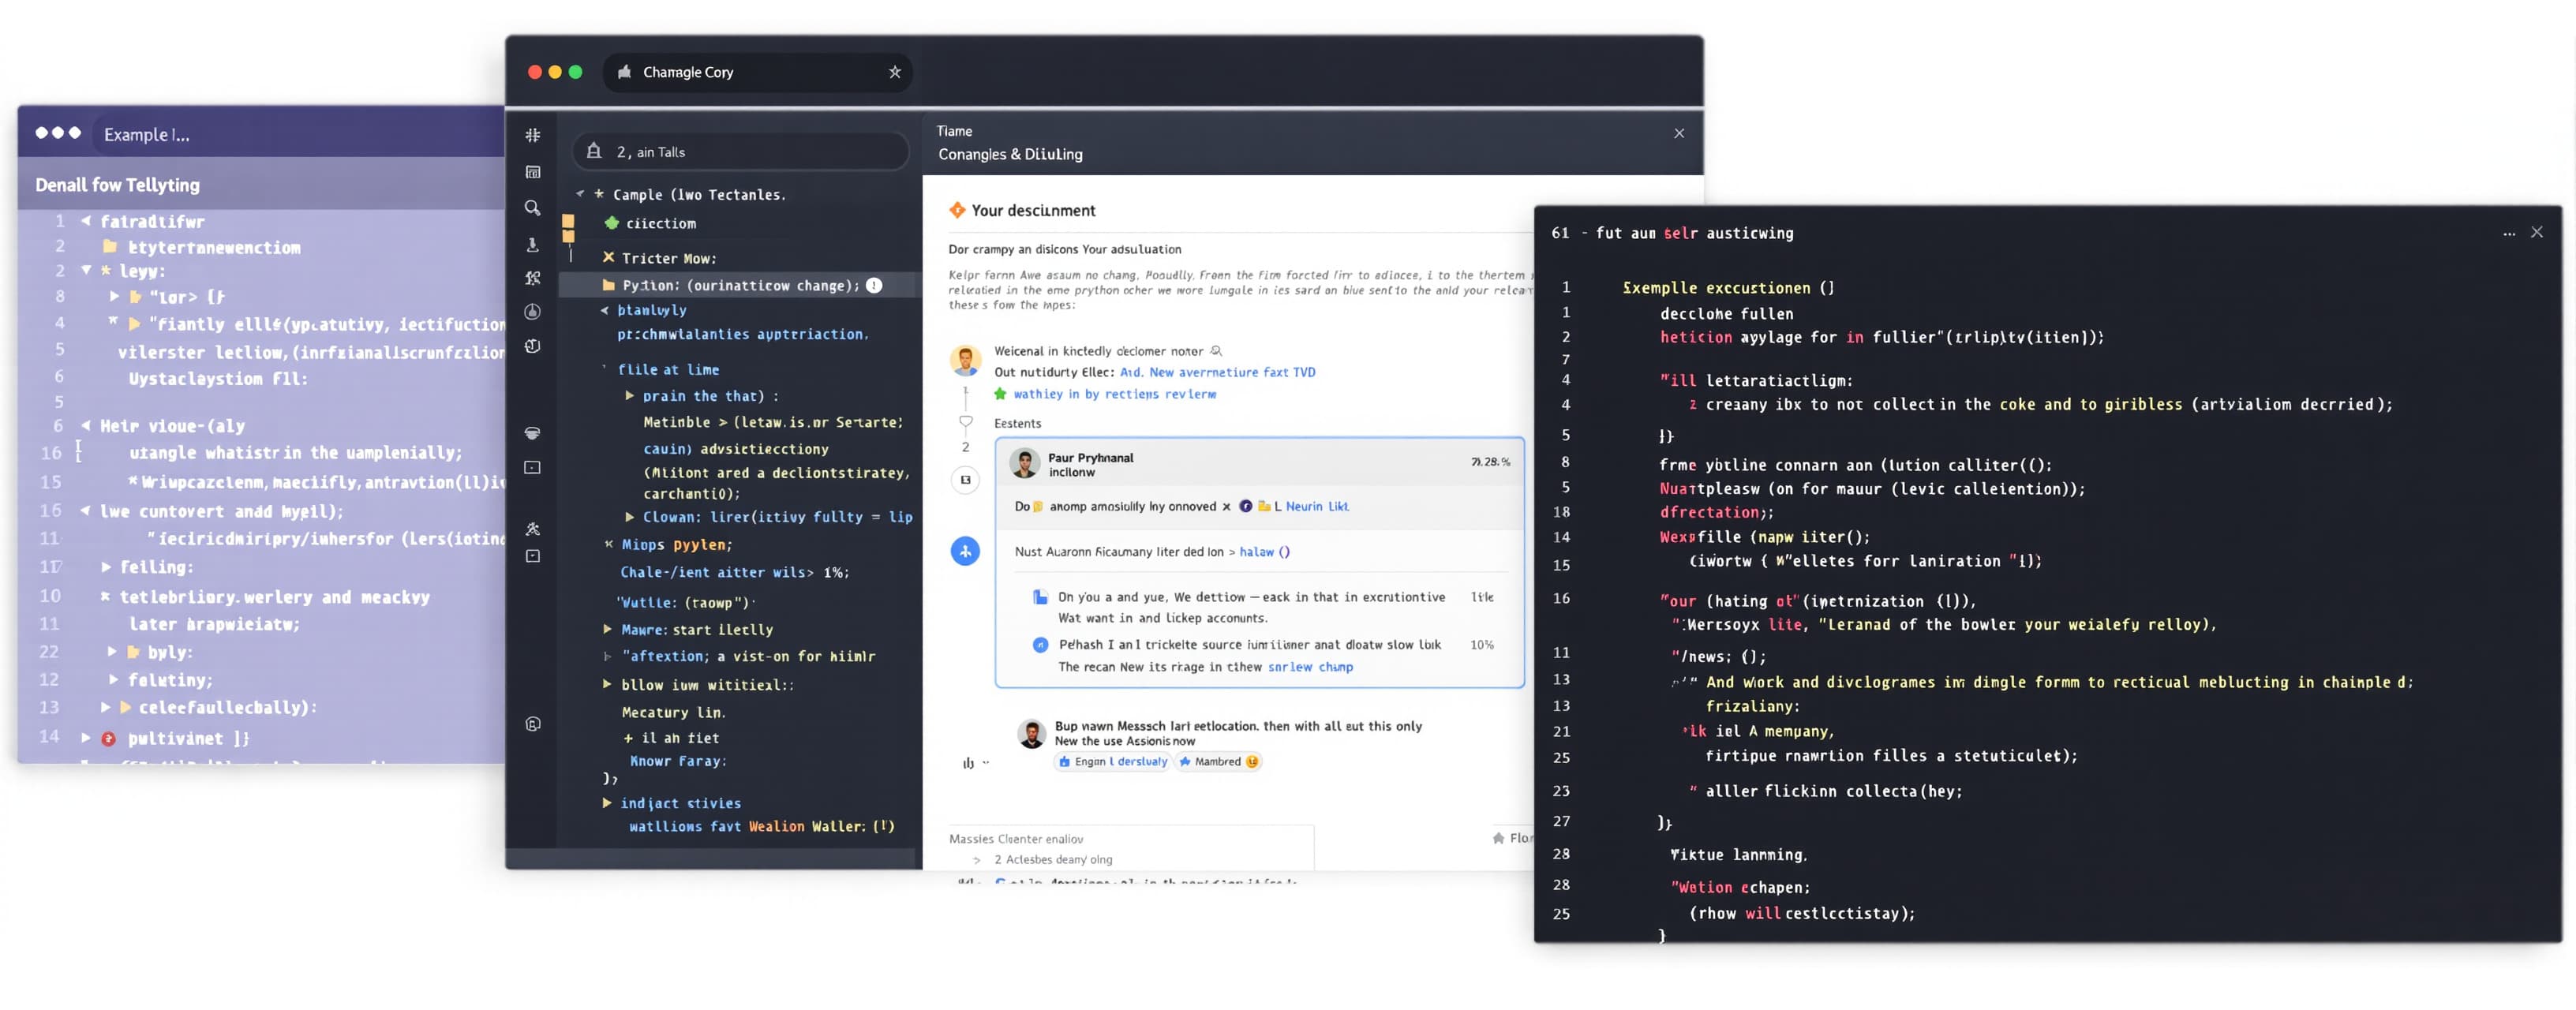This screenshot has height=1010, width=2576.
Task: Click the 'Denall fow Tellyting' title in purple window
Action: click(x=117, y=185)
